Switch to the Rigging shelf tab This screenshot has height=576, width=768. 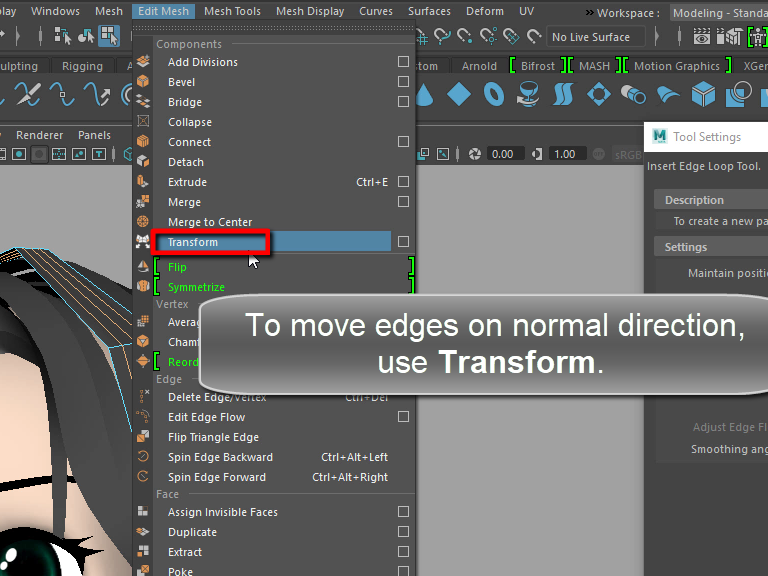pyautogui.click(x=82, y=67)
